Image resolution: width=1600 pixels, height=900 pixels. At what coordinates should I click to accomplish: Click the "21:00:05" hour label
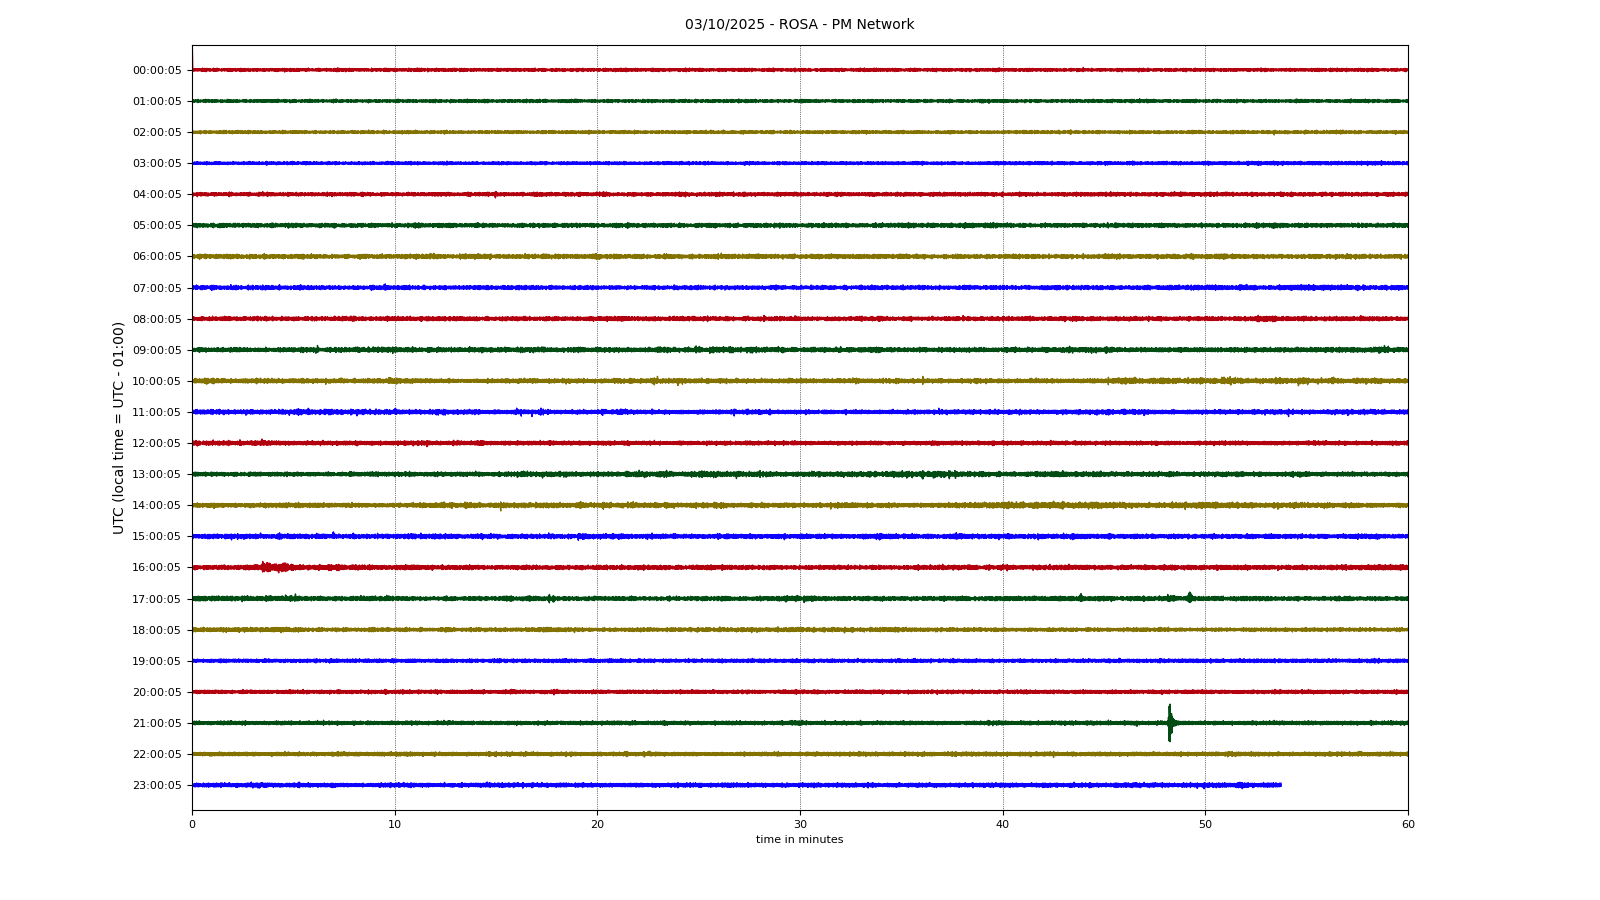[157, 723]
